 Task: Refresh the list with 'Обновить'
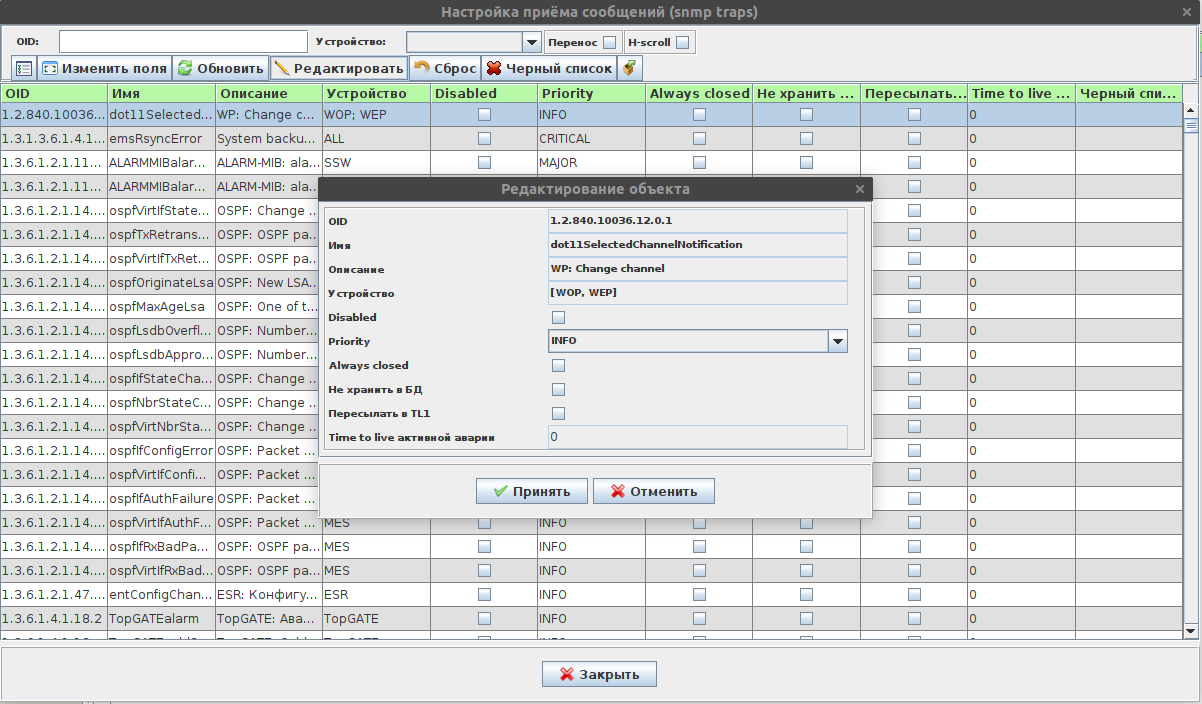220,69
